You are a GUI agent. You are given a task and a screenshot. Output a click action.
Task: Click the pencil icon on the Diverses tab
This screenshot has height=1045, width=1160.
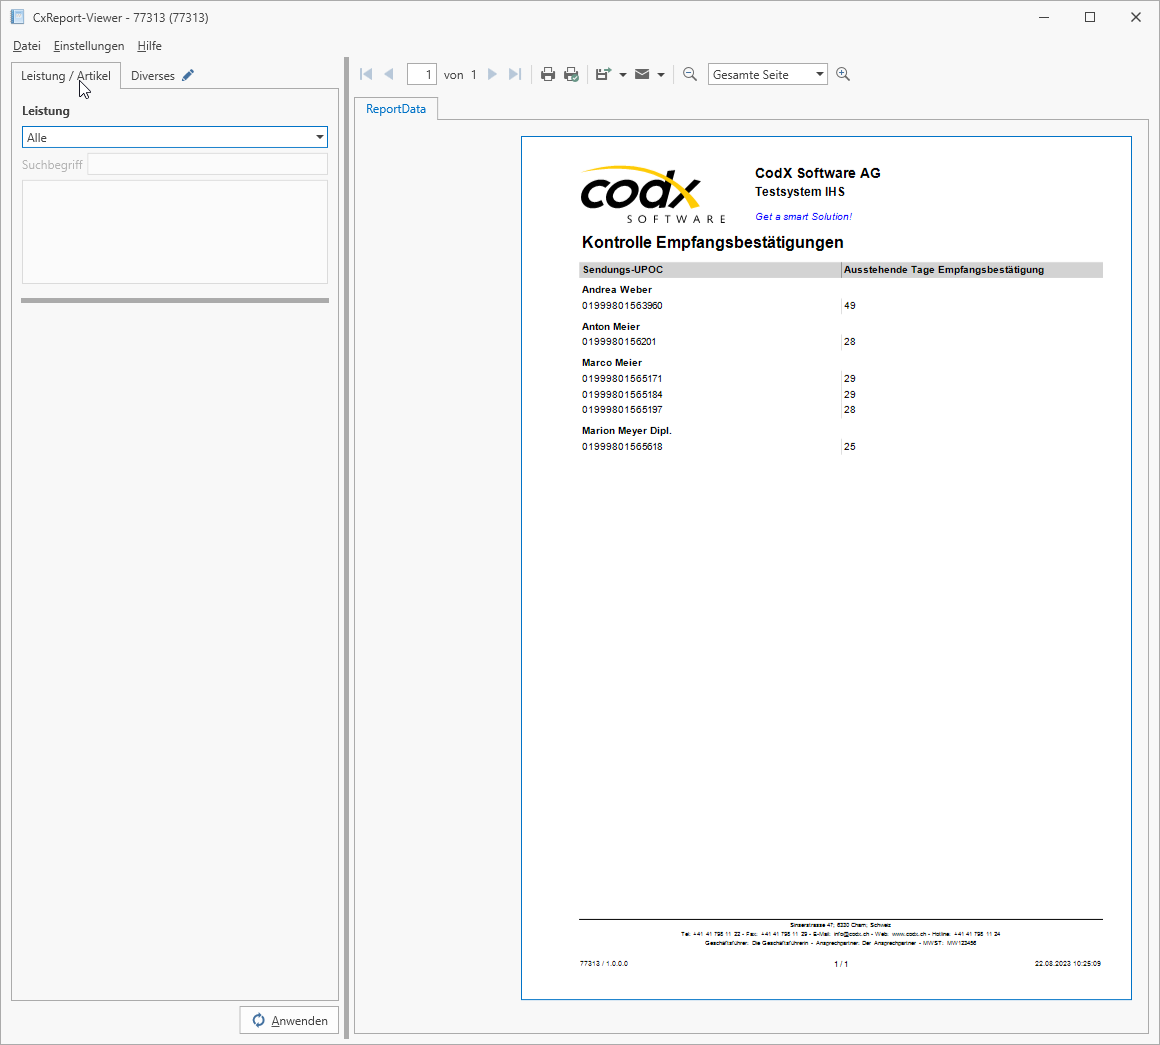187,74
